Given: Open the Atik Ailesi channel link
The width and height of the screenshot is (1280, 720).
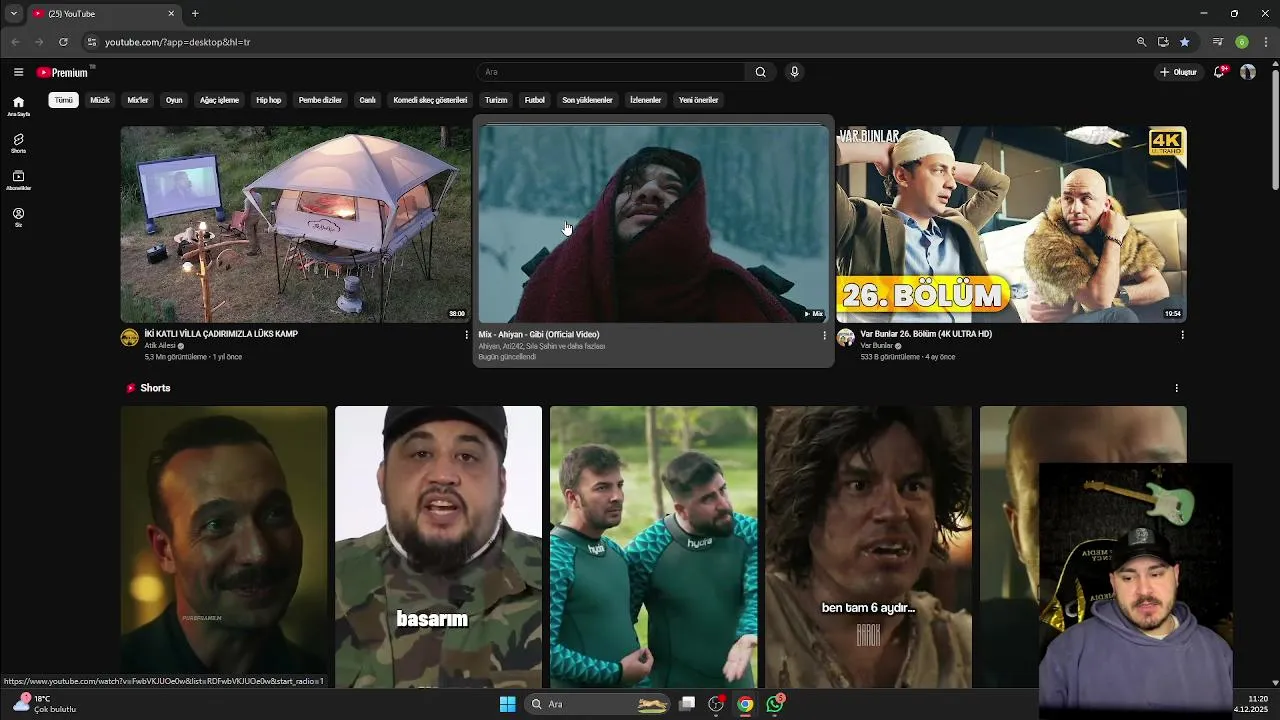Looking at the screenshot, I should (x=160, y=346).
